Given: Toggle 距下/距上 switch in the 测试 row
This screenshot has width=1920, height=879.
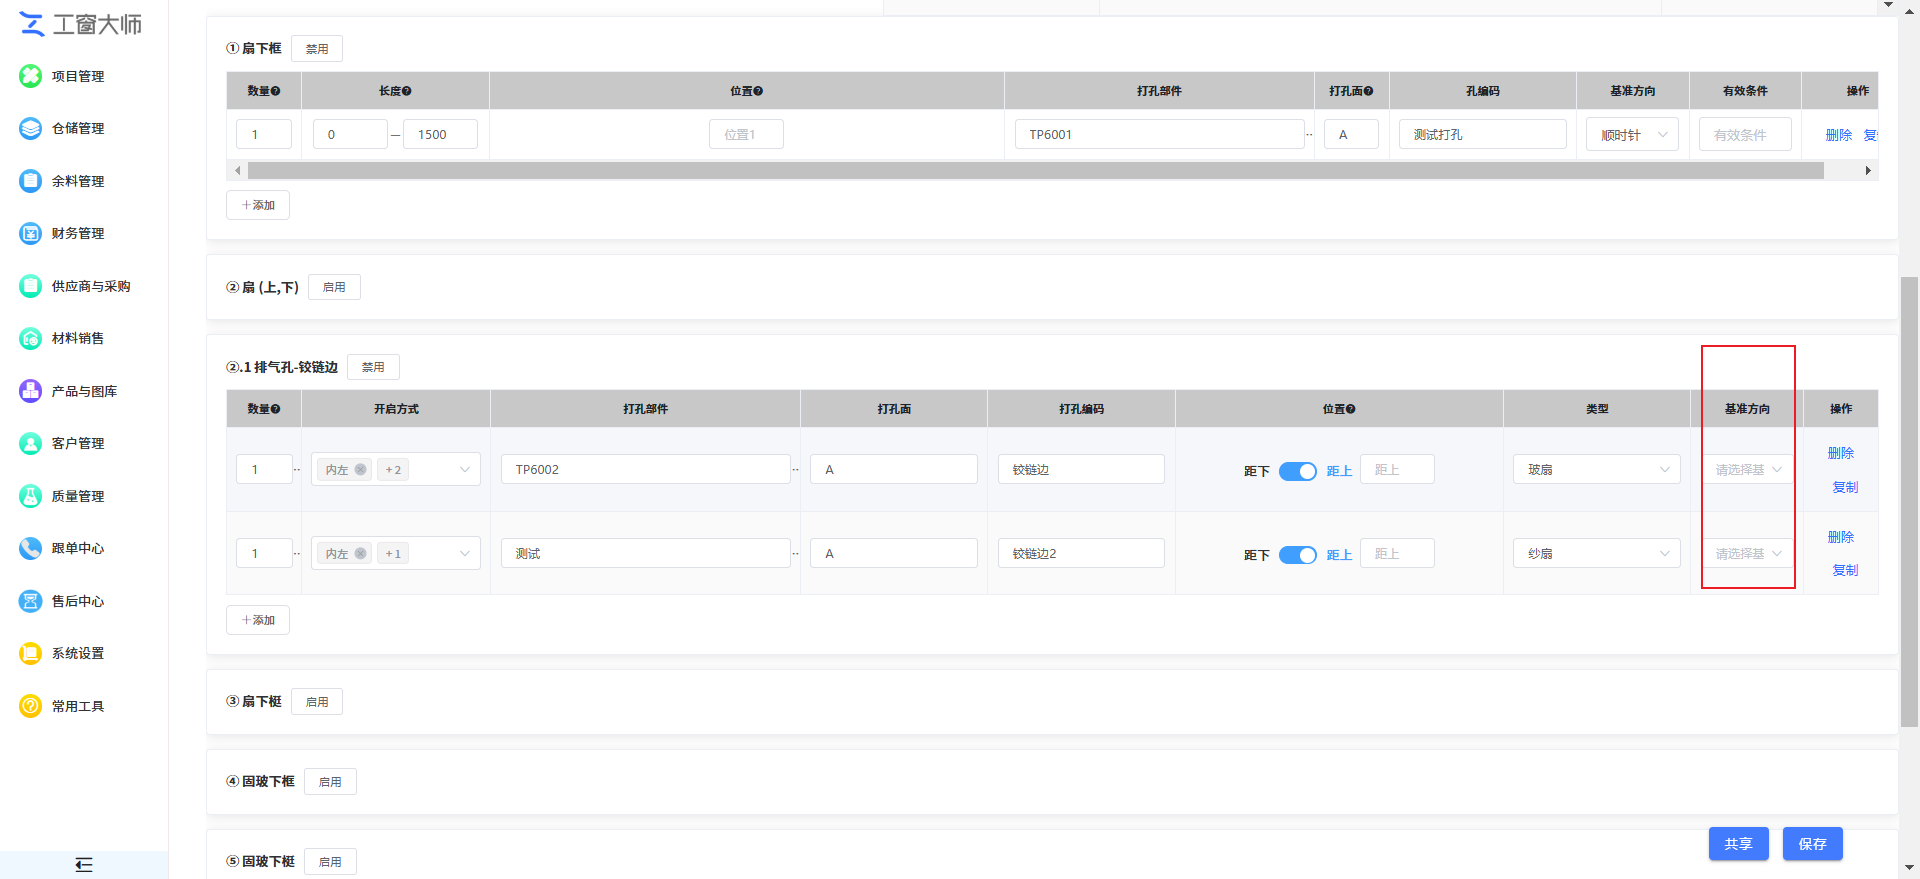Looking at the screenshot, I should pos(1297,555).
